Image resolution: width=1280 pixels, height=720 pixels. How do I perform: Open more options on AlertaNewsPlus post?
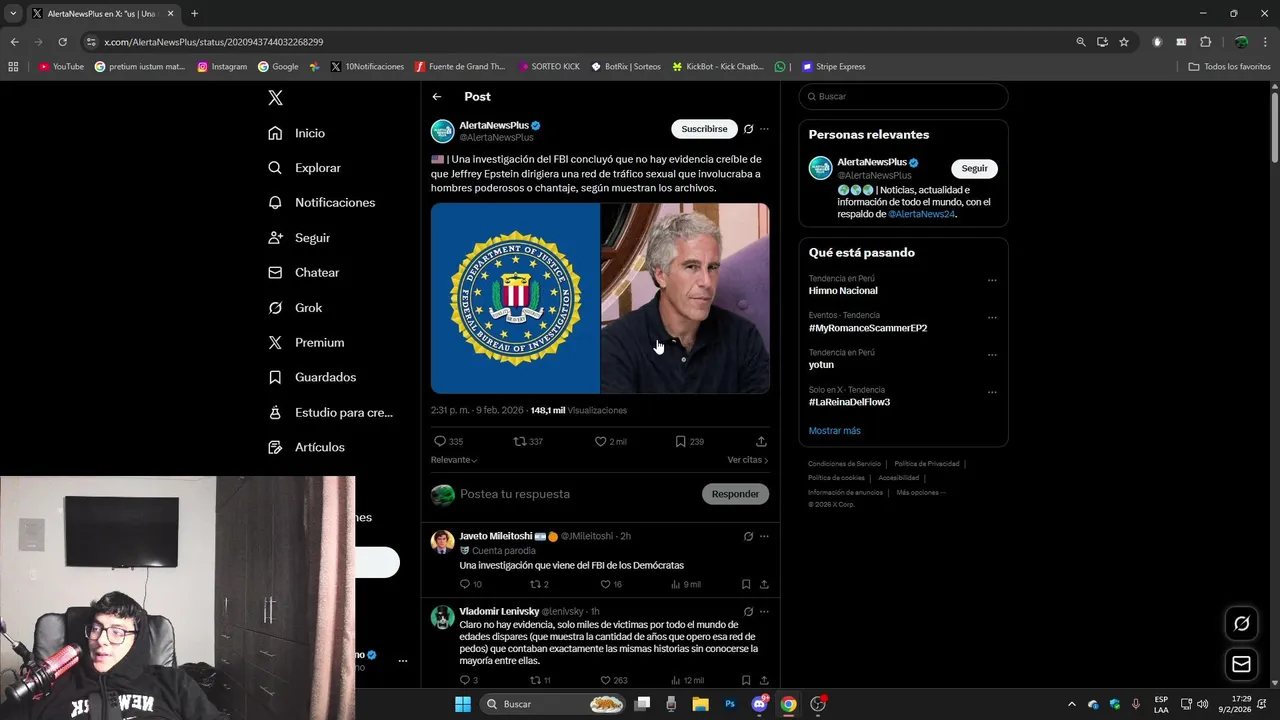coord(764,129)
